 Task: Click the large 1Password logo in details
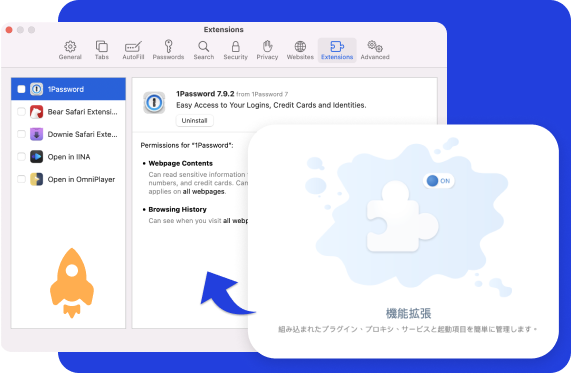point(154,103)
